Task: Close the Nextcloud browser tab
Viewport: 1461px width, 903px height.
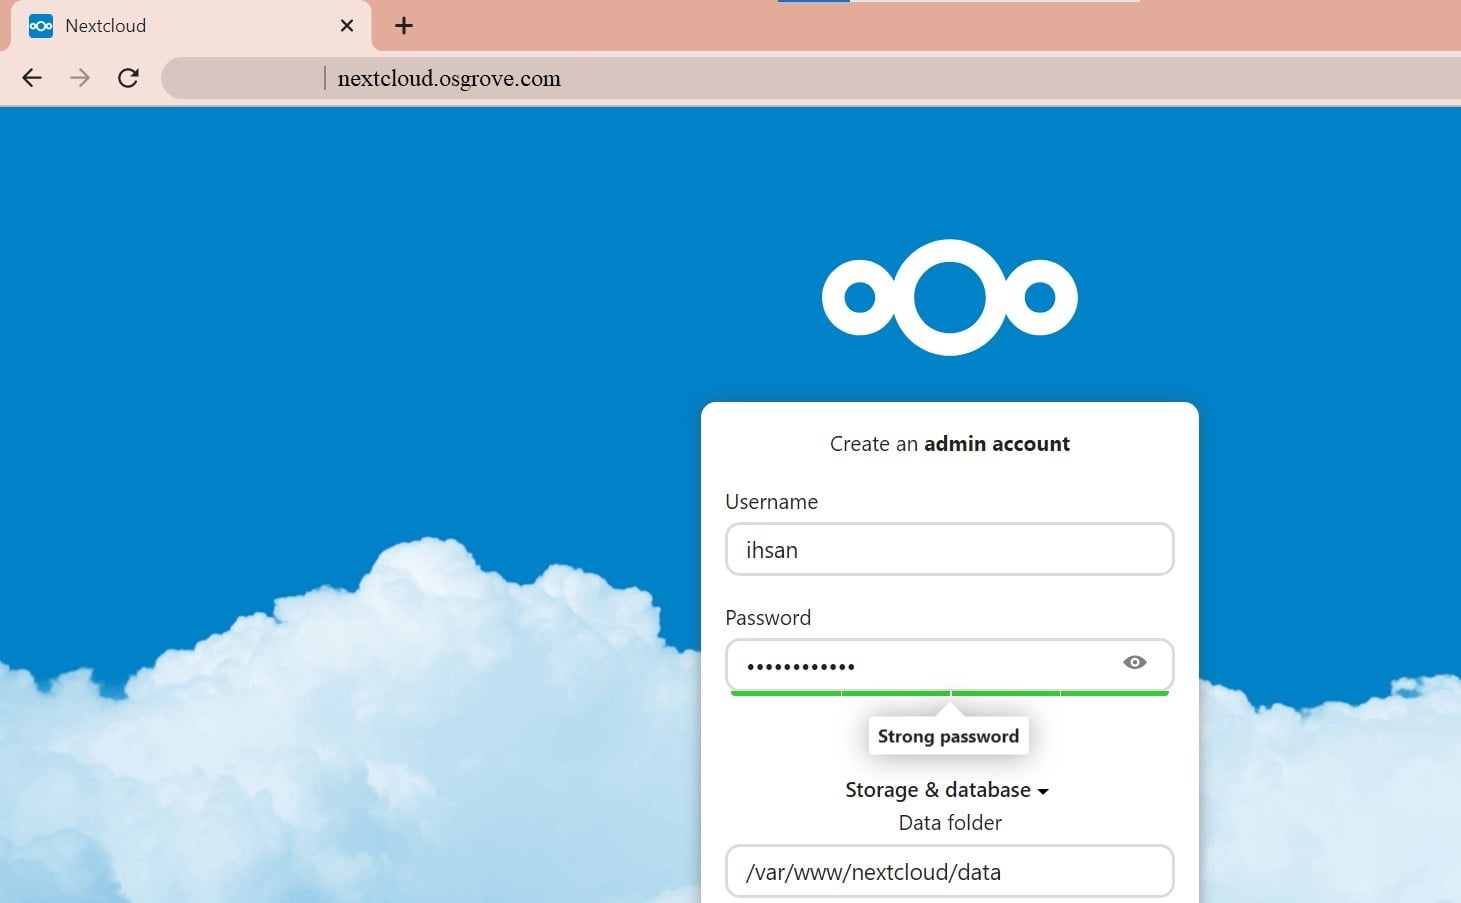Action: click(x=346, y=25)
